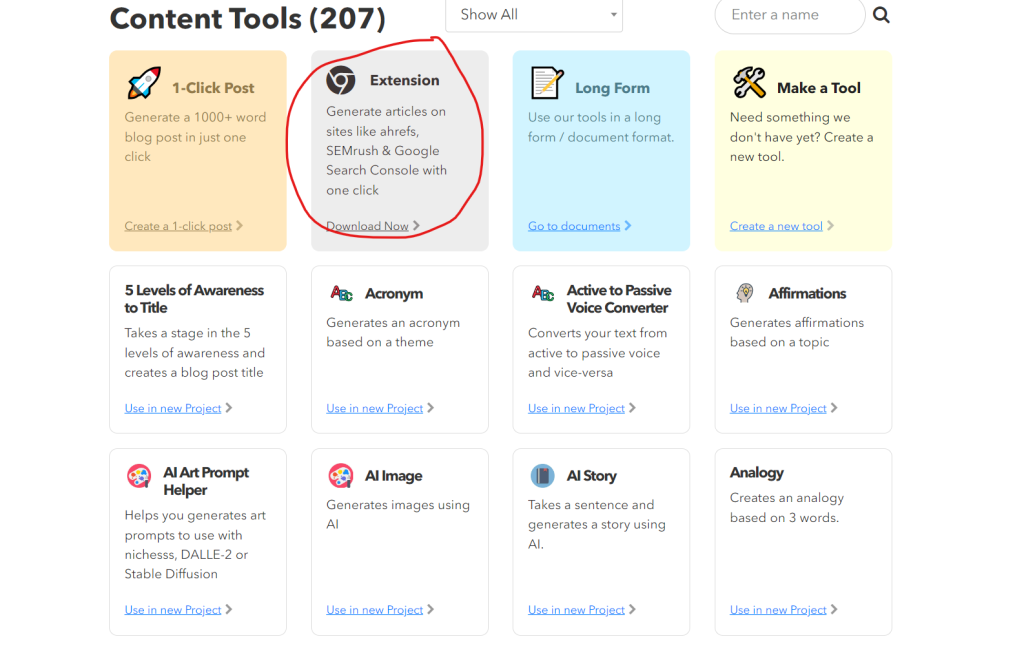Open the Create a 1-click post link

click(x=178, y=226)
